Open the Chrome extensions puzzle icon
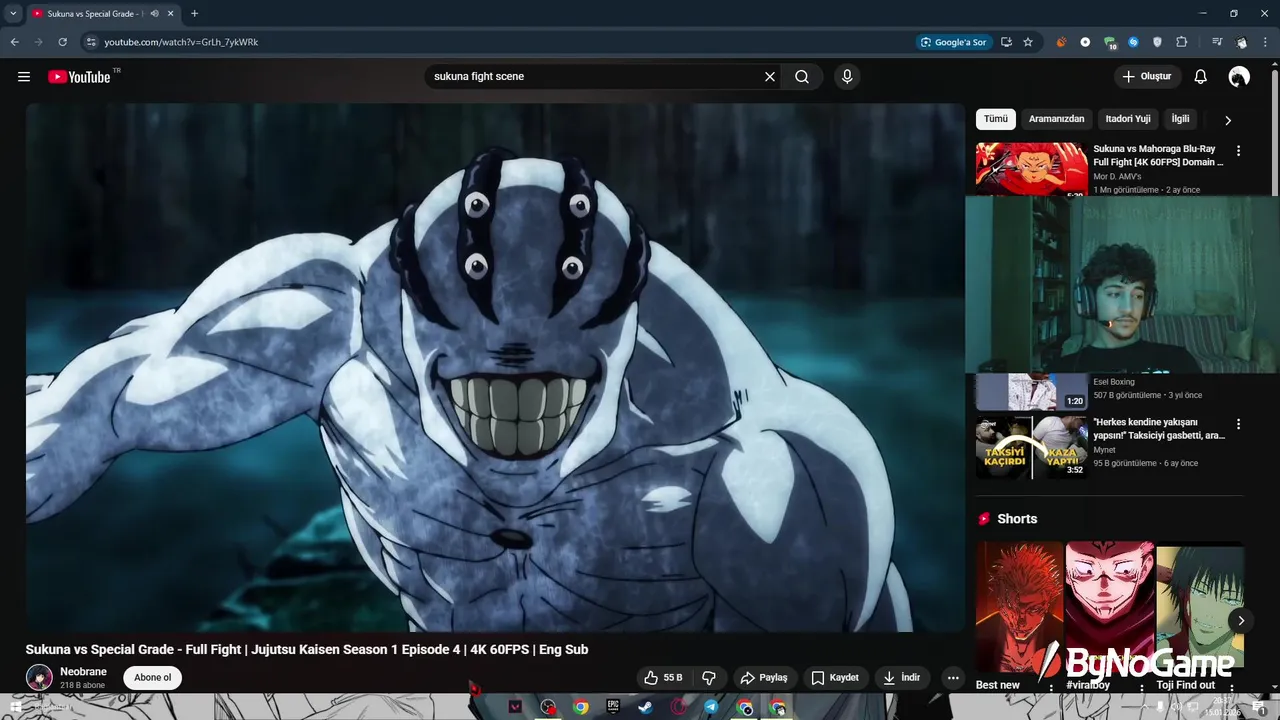The image size is (1280, 720). (1182, 42)
